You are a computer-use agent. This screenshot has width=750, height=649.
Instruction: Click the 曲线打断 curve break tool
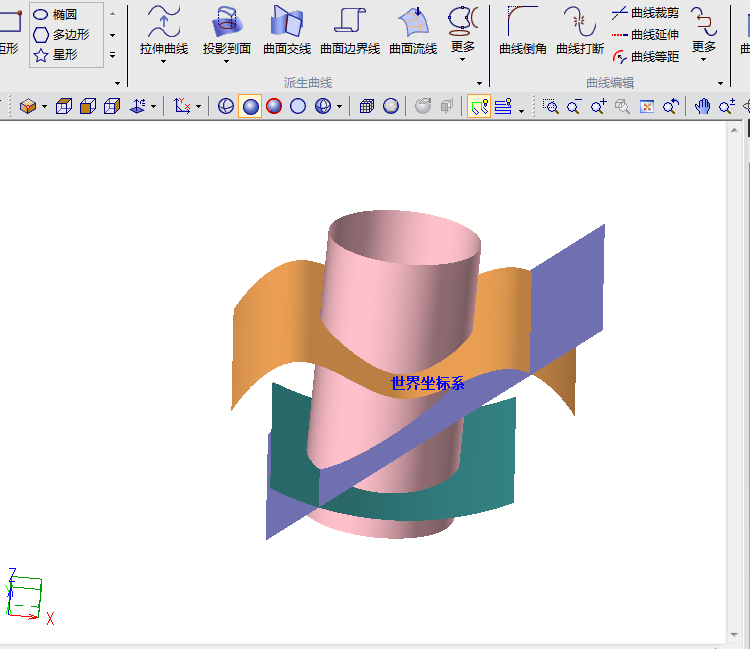click(x=580, y=29)
